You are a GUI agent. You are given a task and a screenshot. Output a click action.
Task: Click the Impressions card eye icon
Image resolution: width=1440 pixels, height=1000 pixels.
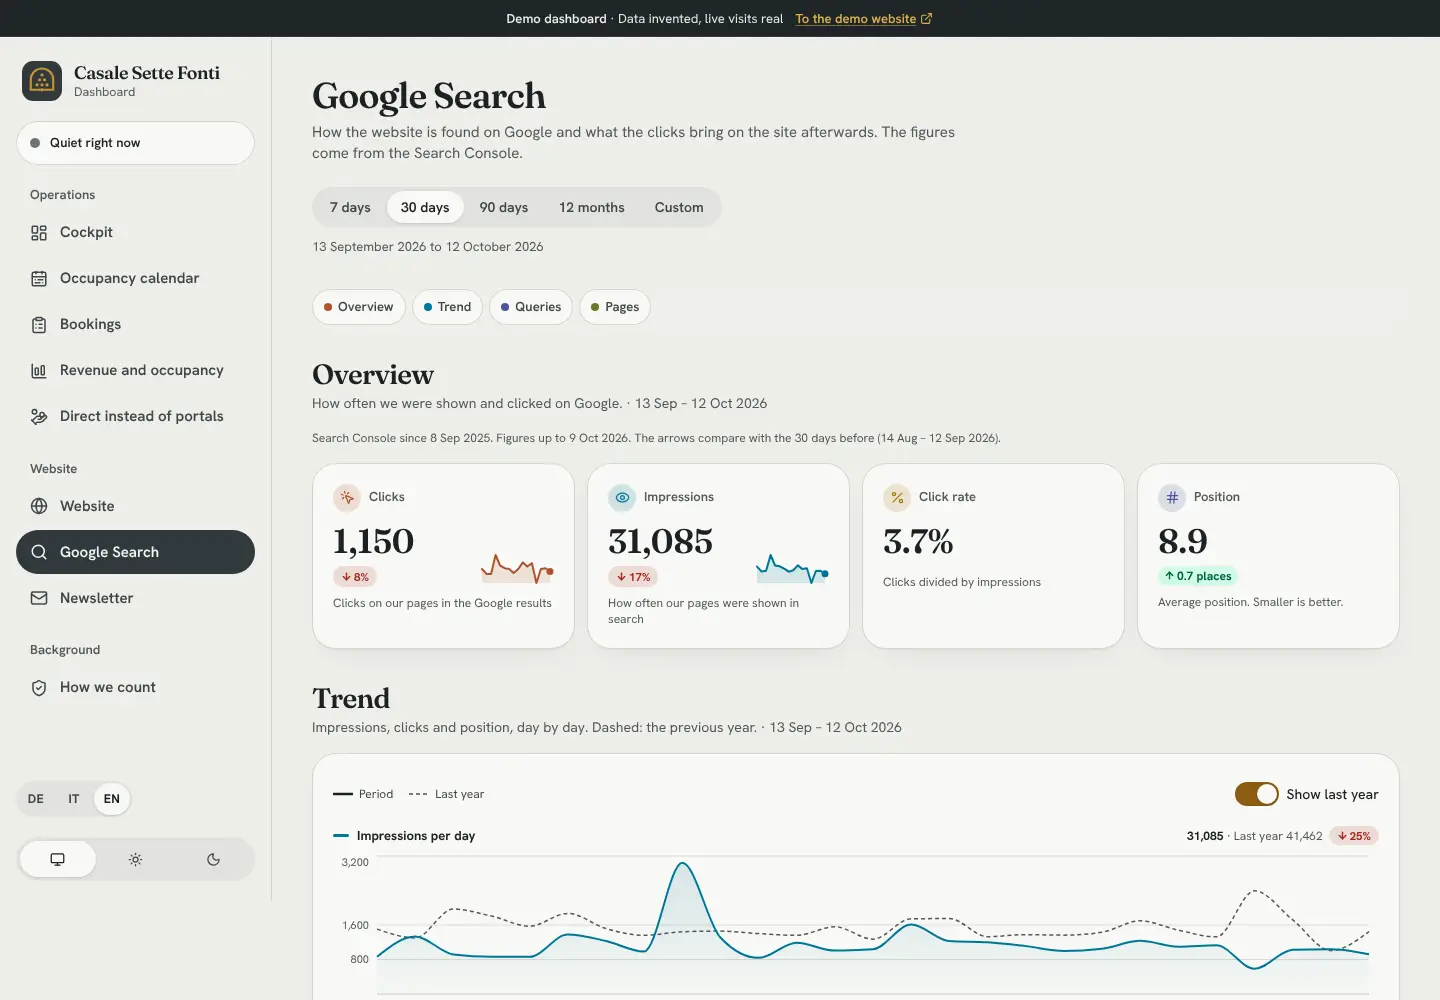click(x=622, y=497)
